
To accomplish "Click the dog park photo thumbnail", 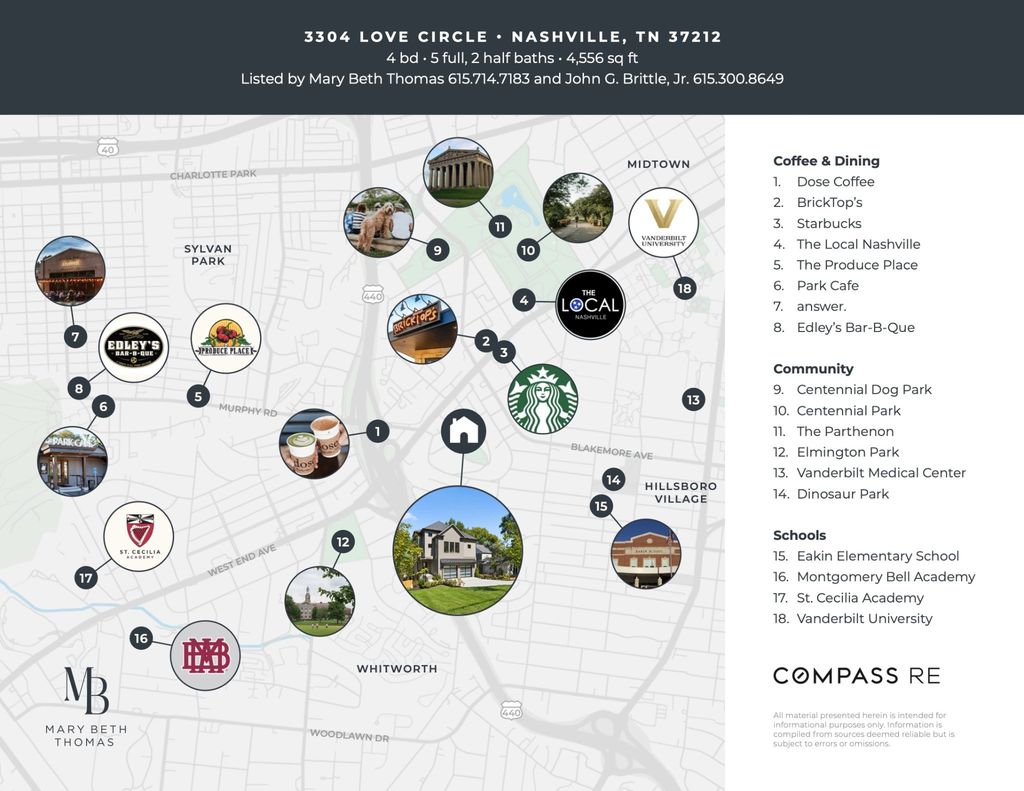I will [379, 223].
